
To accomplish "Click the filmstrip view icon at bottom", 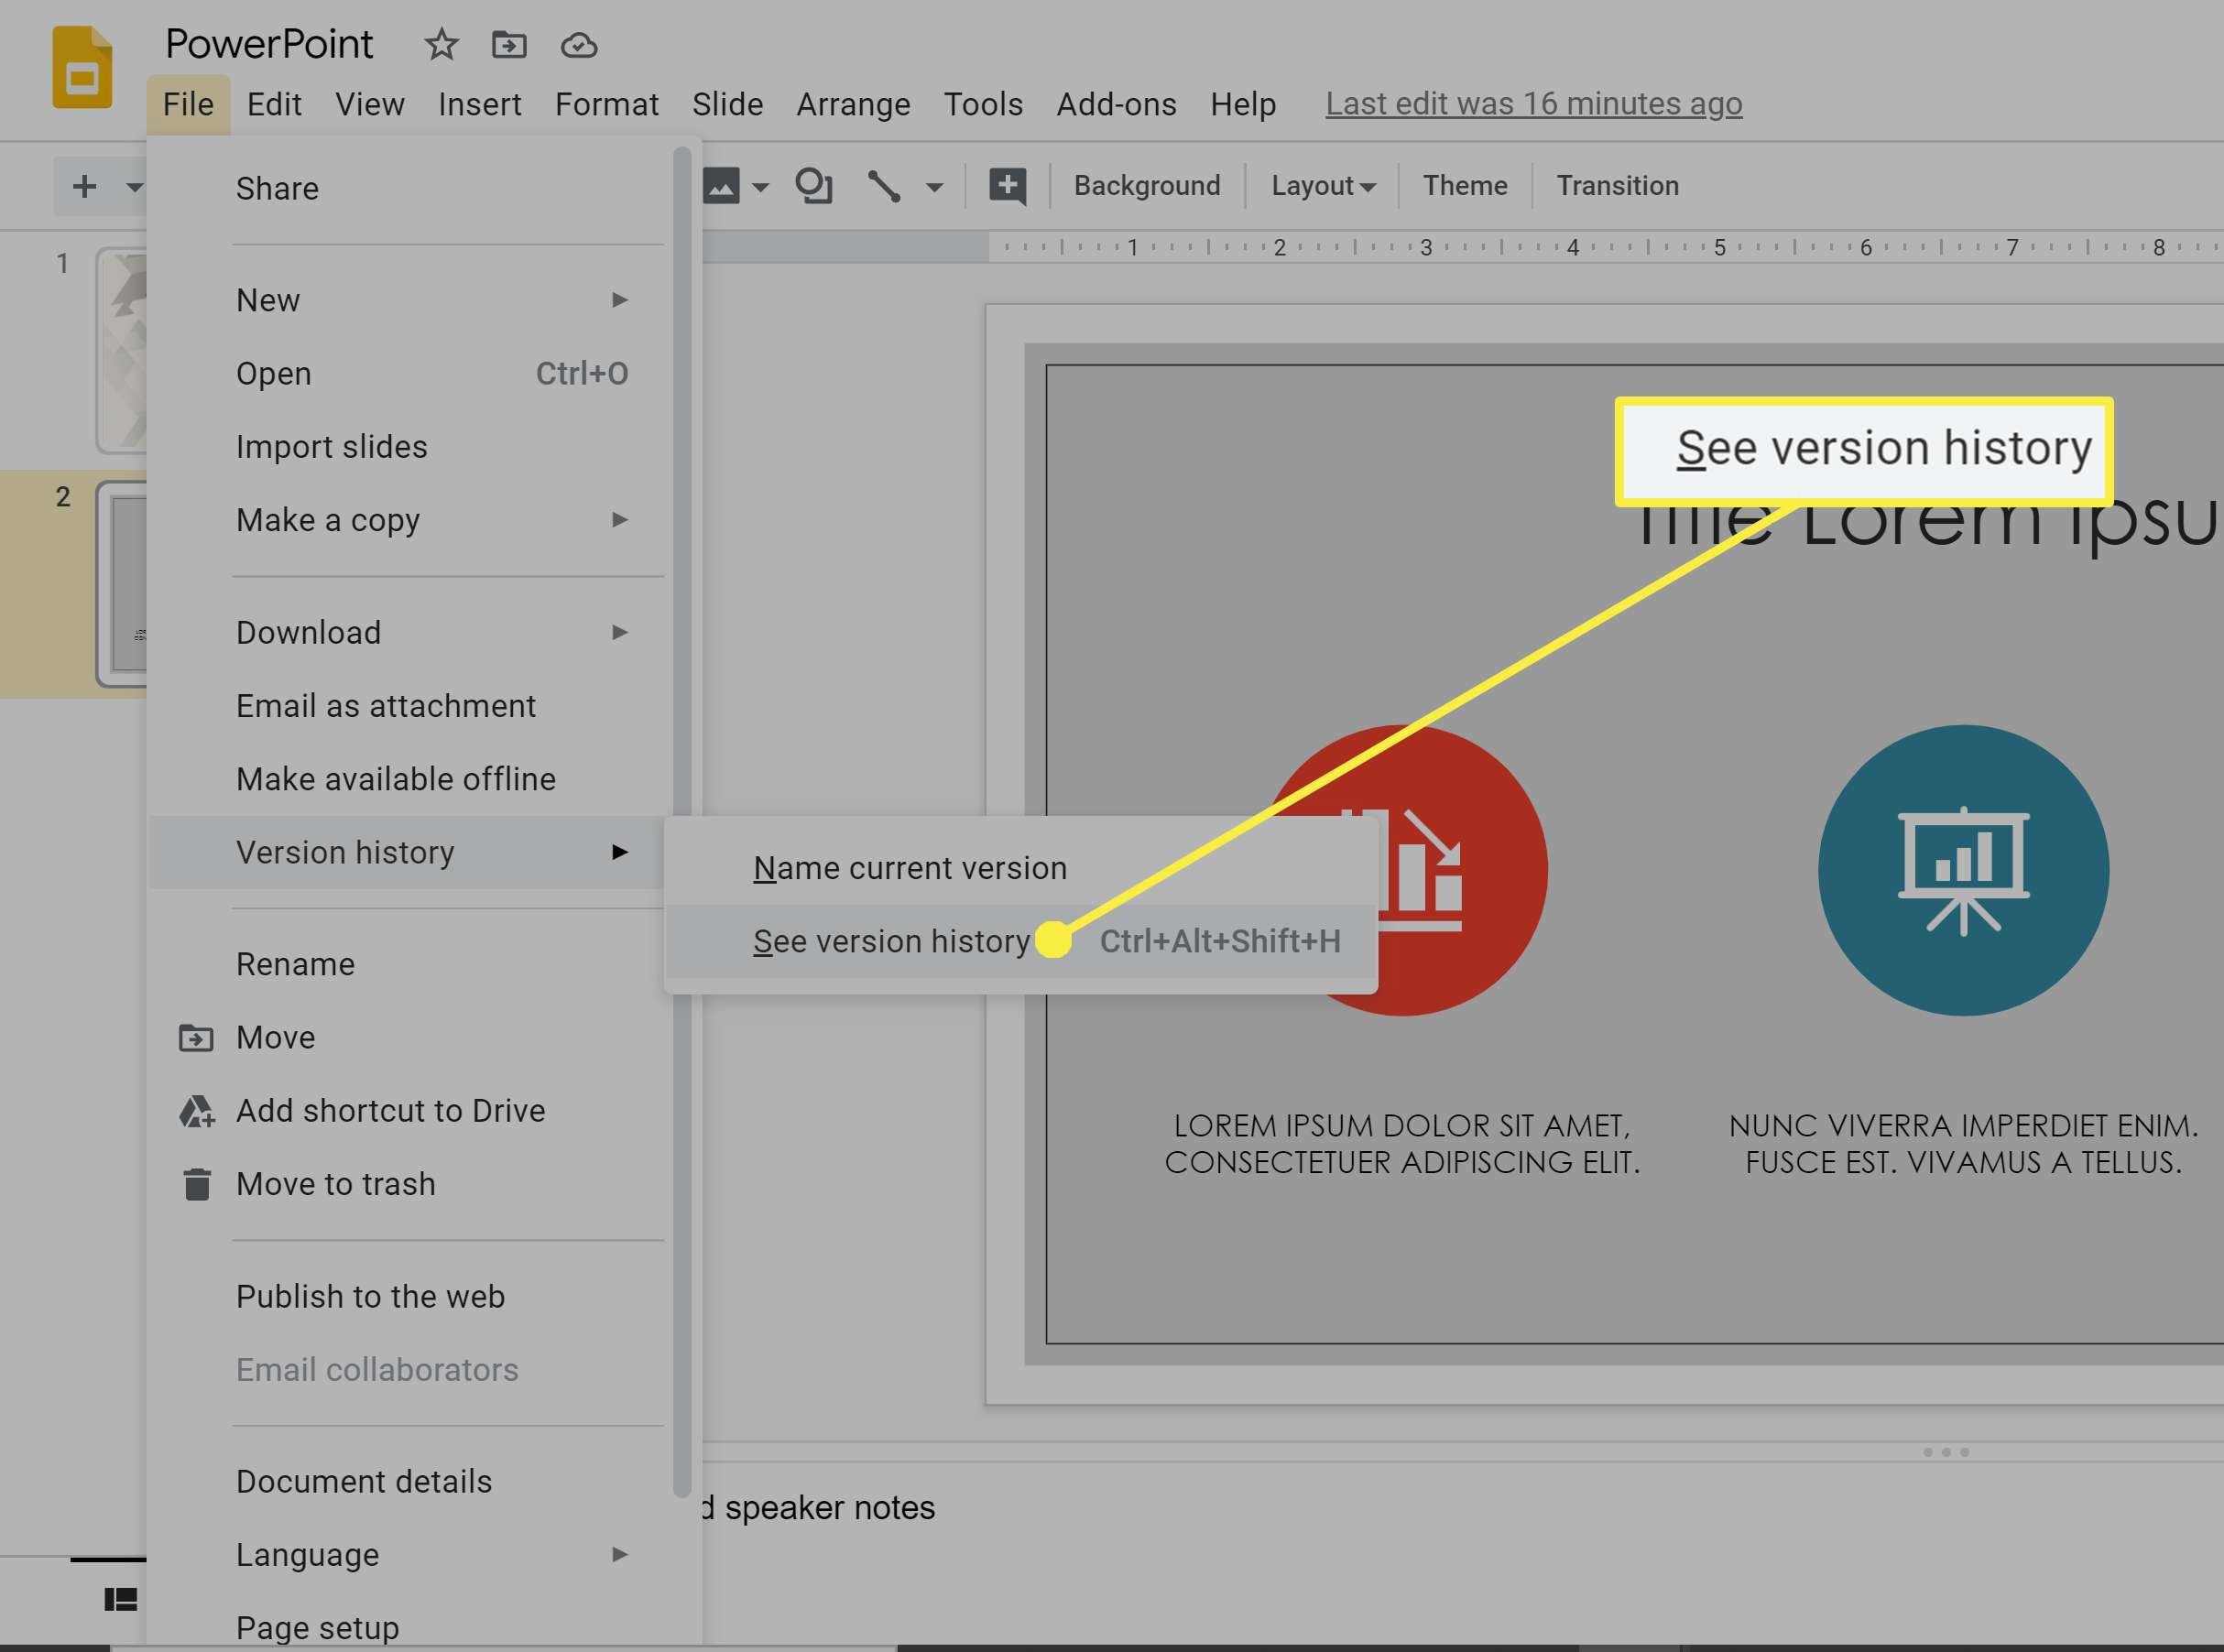I will point(121,1599).
